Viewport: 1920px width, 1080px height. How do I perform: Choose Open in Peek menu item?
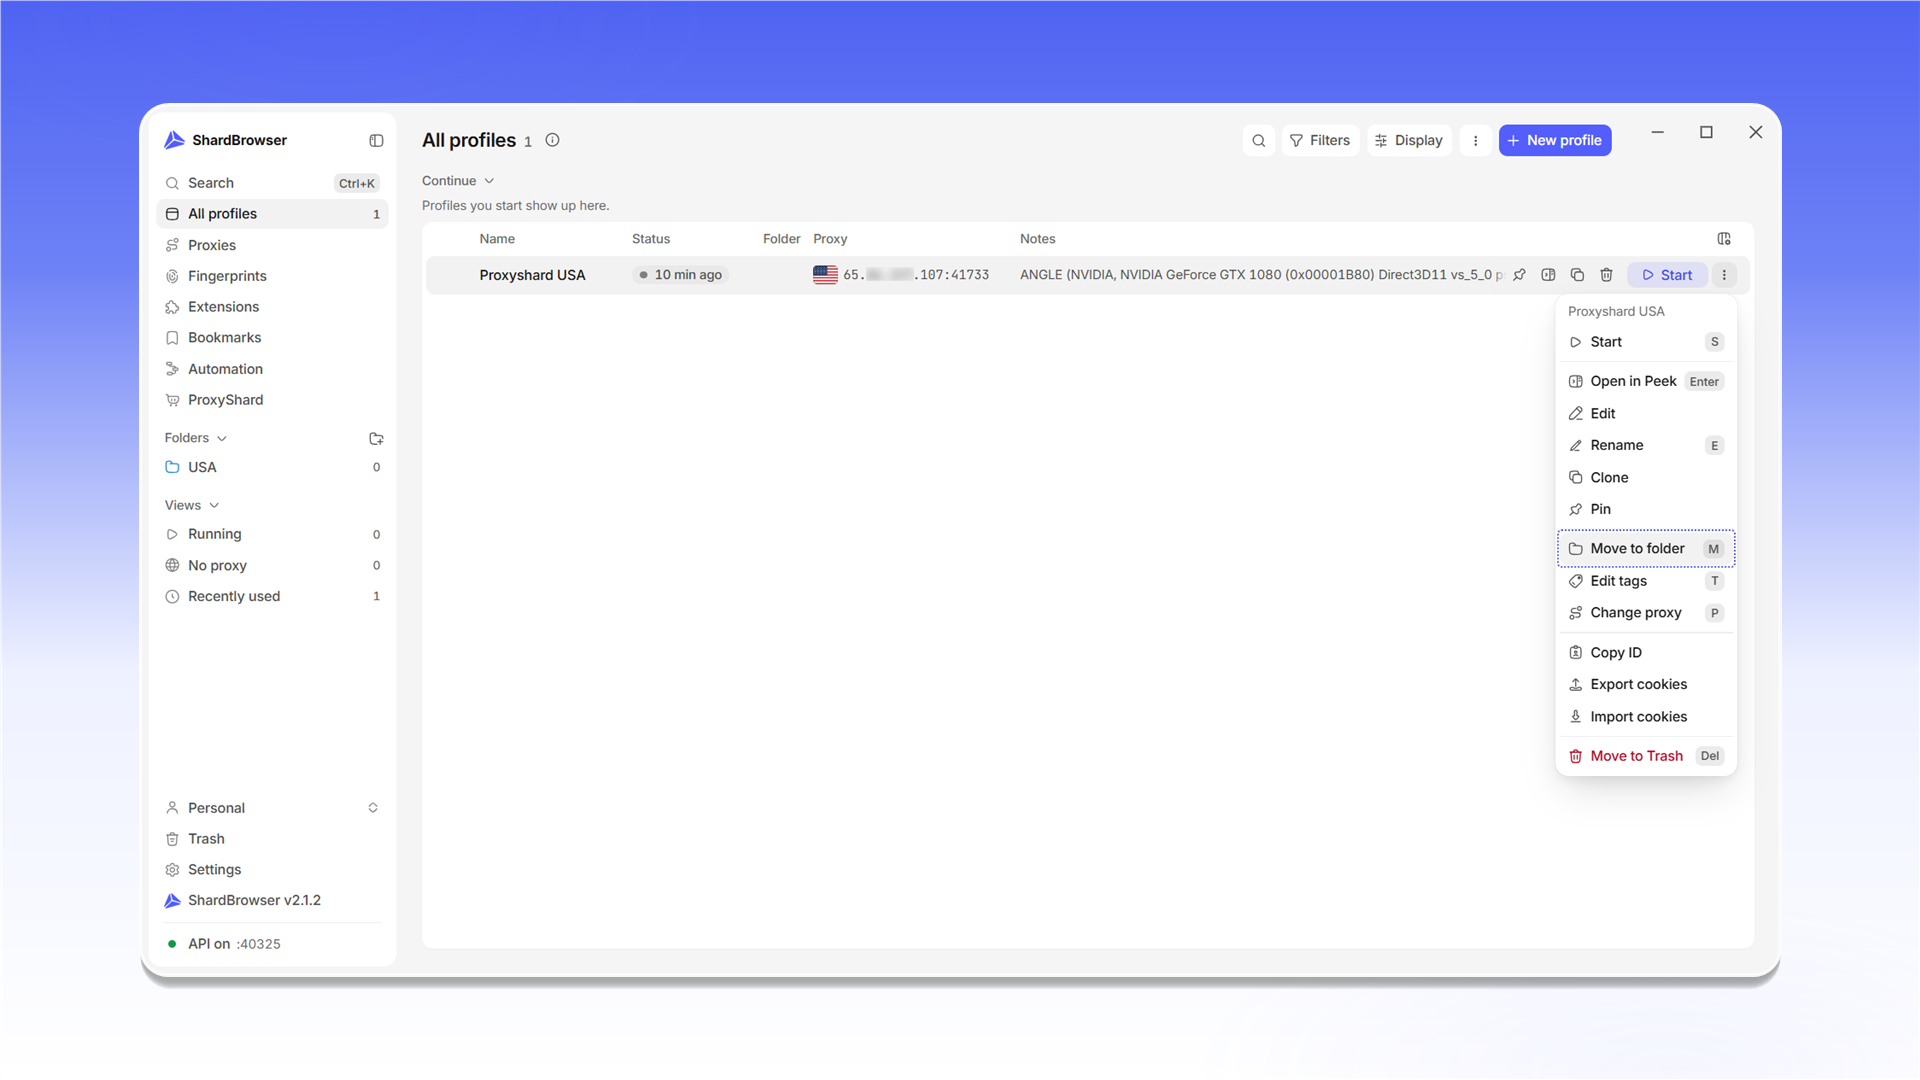tap(1646, 381)
